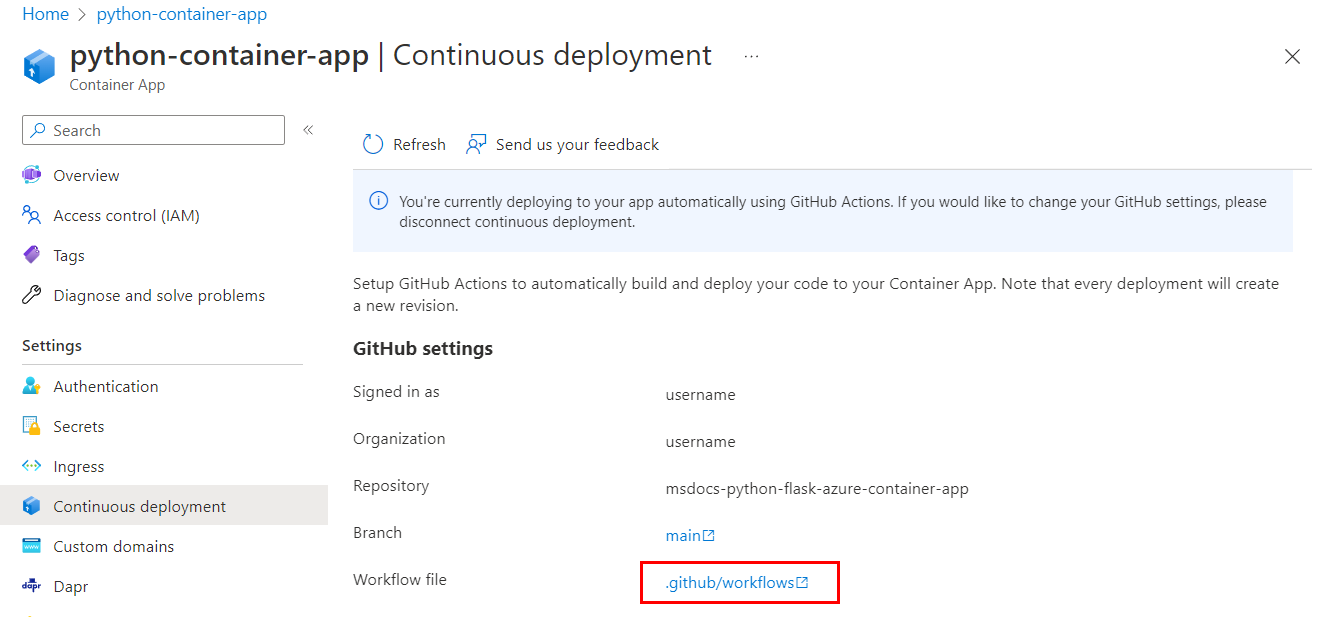Collapse the sidebar using the double-chevron

point(308,129)
